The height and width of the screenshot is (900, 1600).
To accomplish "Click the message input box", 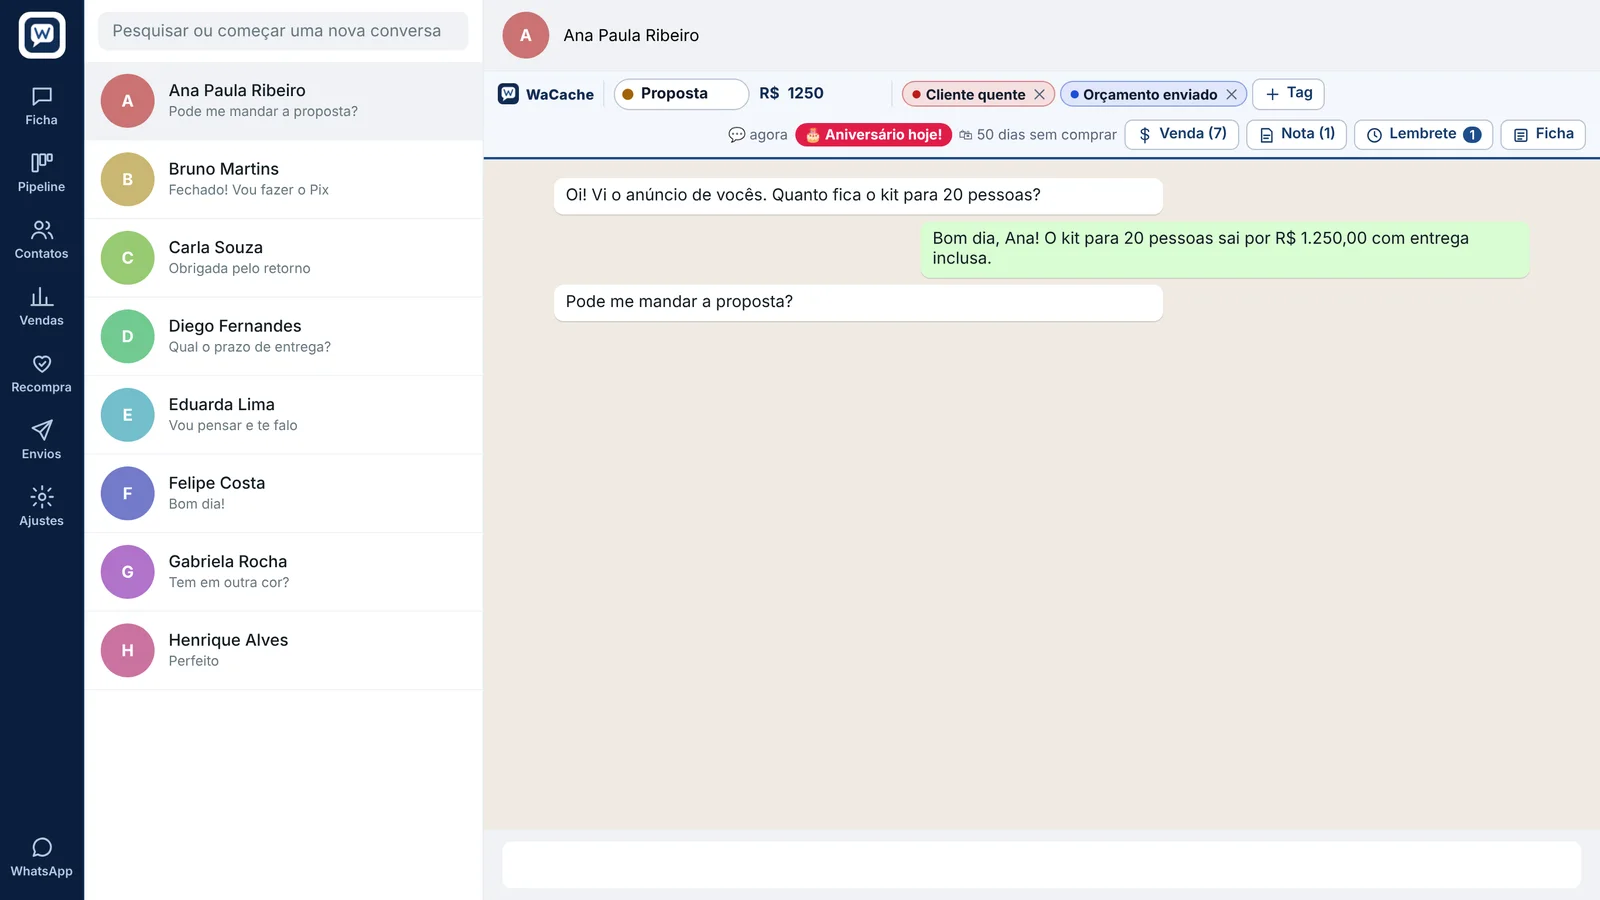I will (x=1041, y=865).
